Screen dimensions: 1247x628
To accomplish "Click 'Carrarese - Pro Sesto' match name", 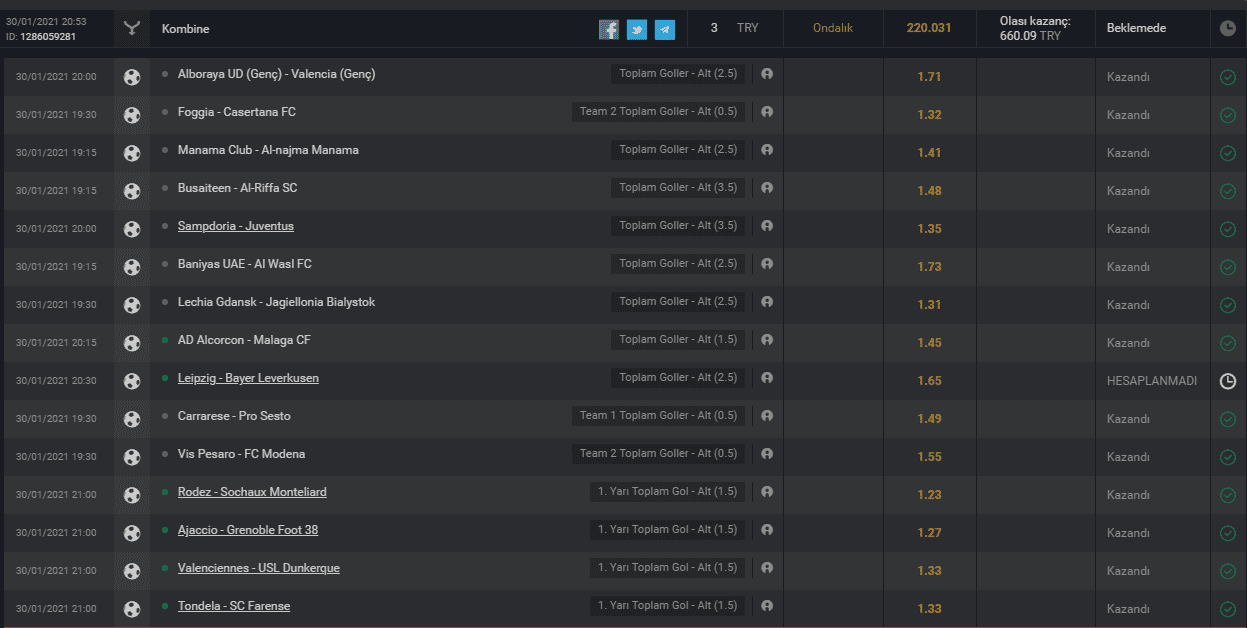I will (234, 416).
